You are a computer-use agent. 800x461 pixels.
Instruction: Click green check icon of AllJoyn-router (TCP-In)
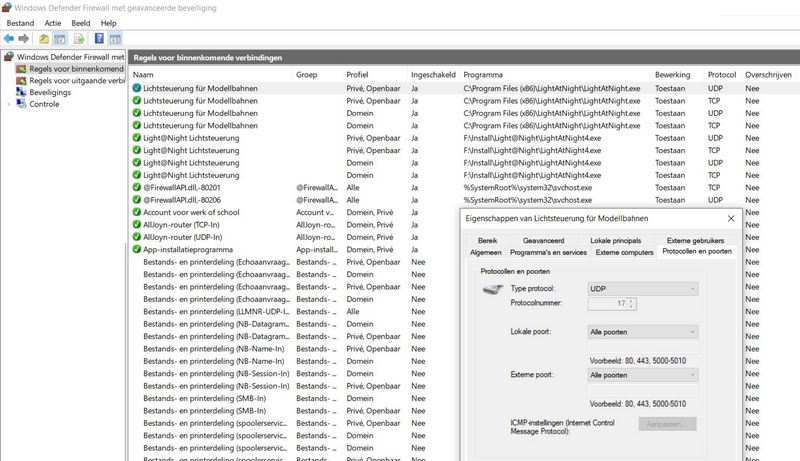137,224
